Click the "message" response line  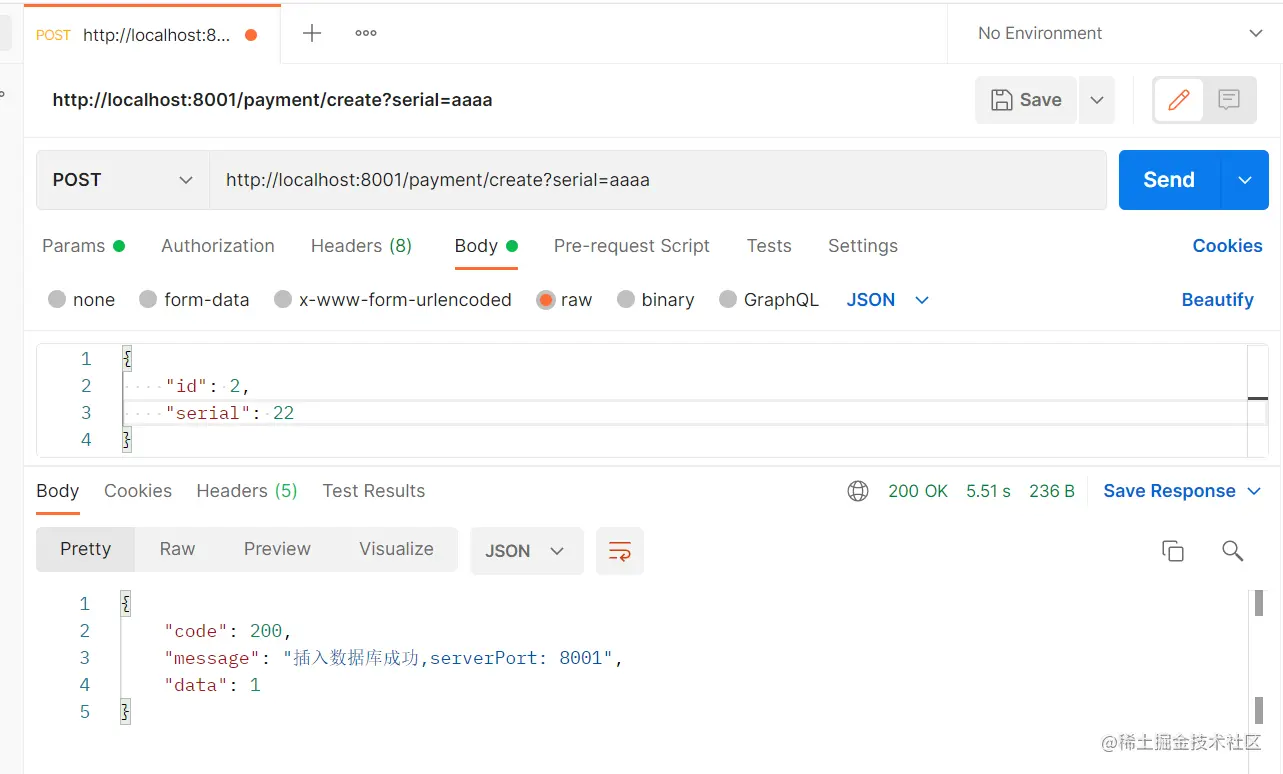pos(394,658)
